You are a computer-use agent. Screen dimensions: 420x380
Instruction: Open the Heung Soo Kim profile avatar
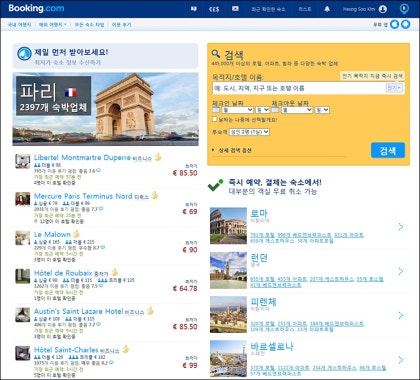[383, 9]
